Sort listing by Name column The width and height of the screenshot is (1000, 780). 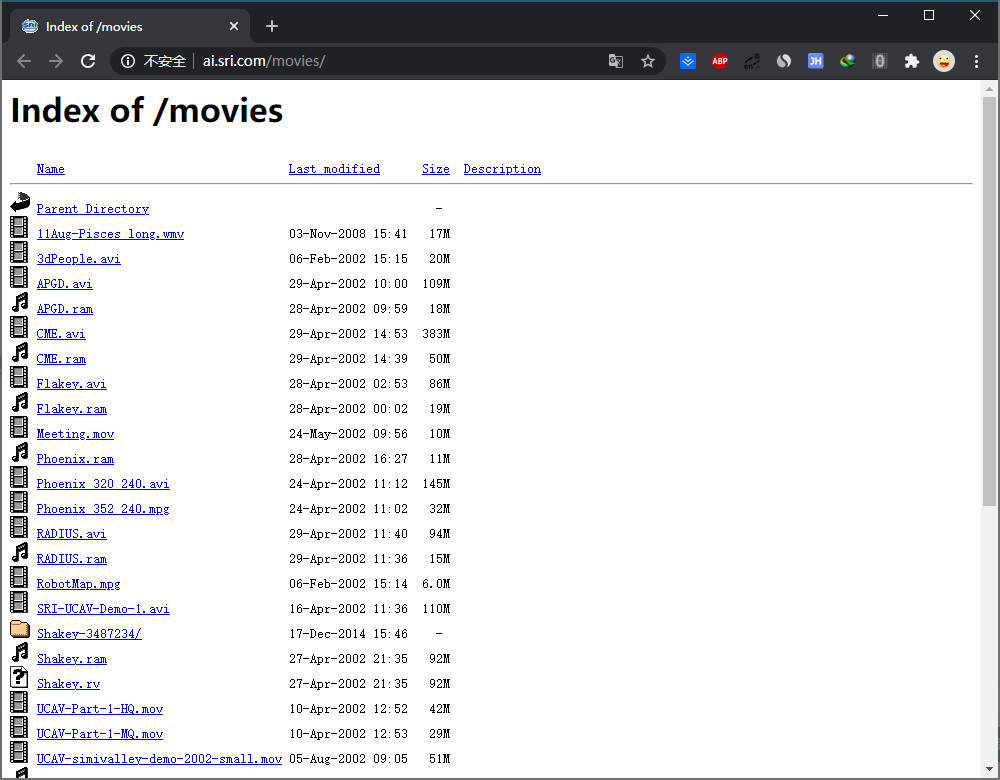[50, 169]
